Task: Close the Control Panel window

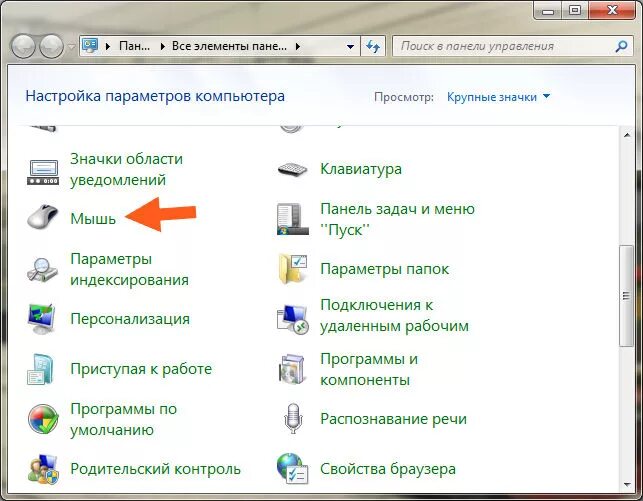Action: pyautogui.click(x=612, y=10)
